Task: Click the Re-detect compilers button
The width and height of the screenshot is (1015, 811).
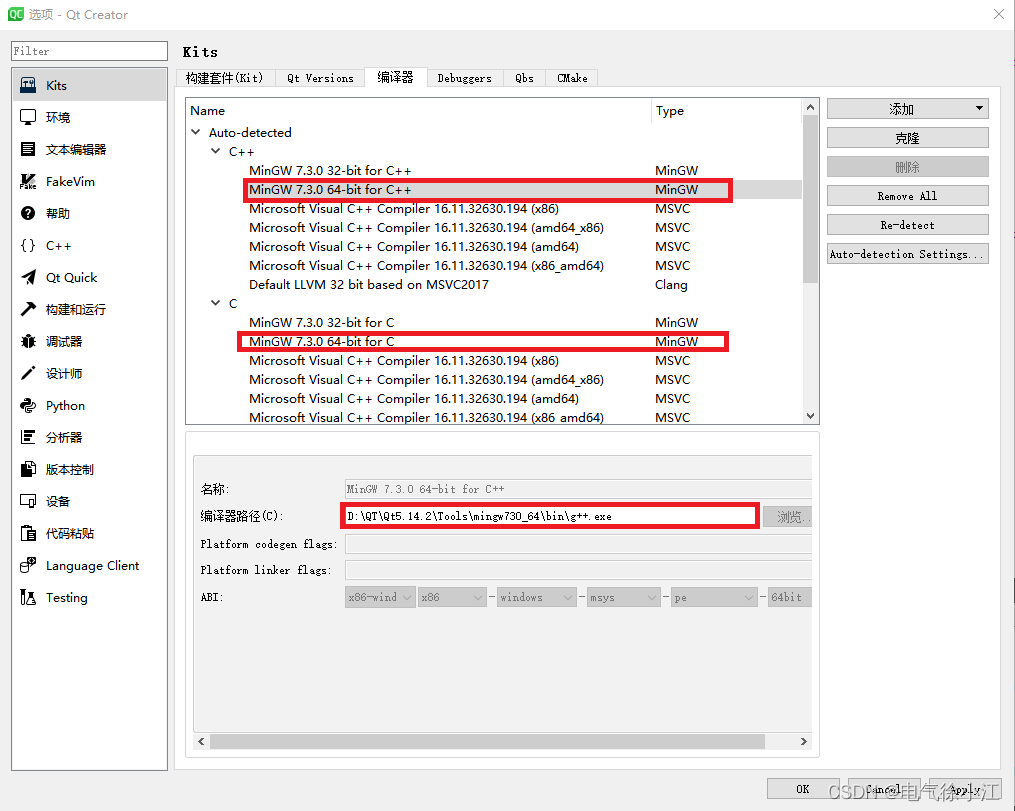Action: (906, 224)
